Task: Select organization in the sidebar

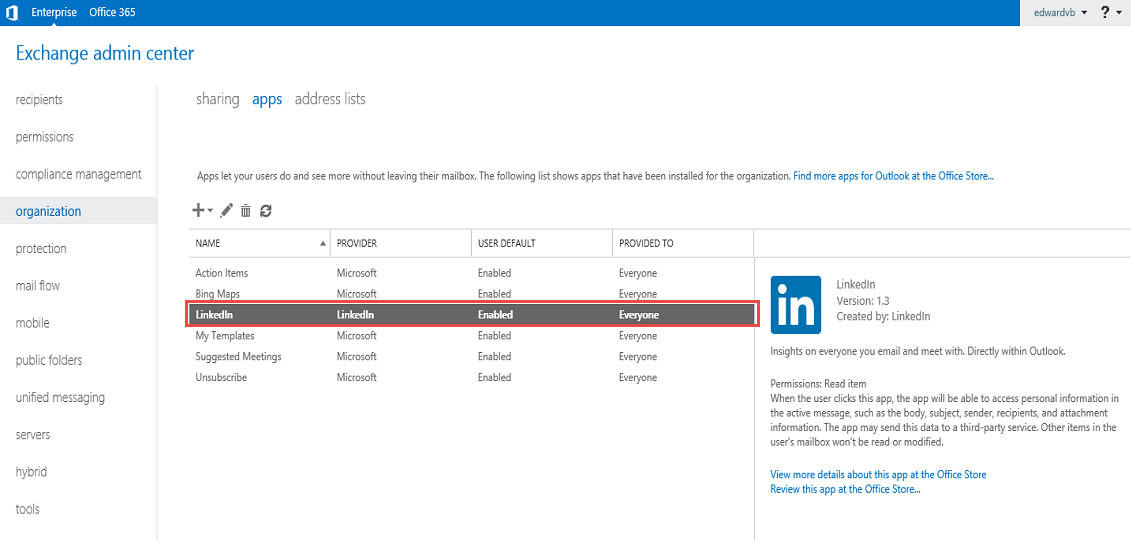Action: (78, 211)
